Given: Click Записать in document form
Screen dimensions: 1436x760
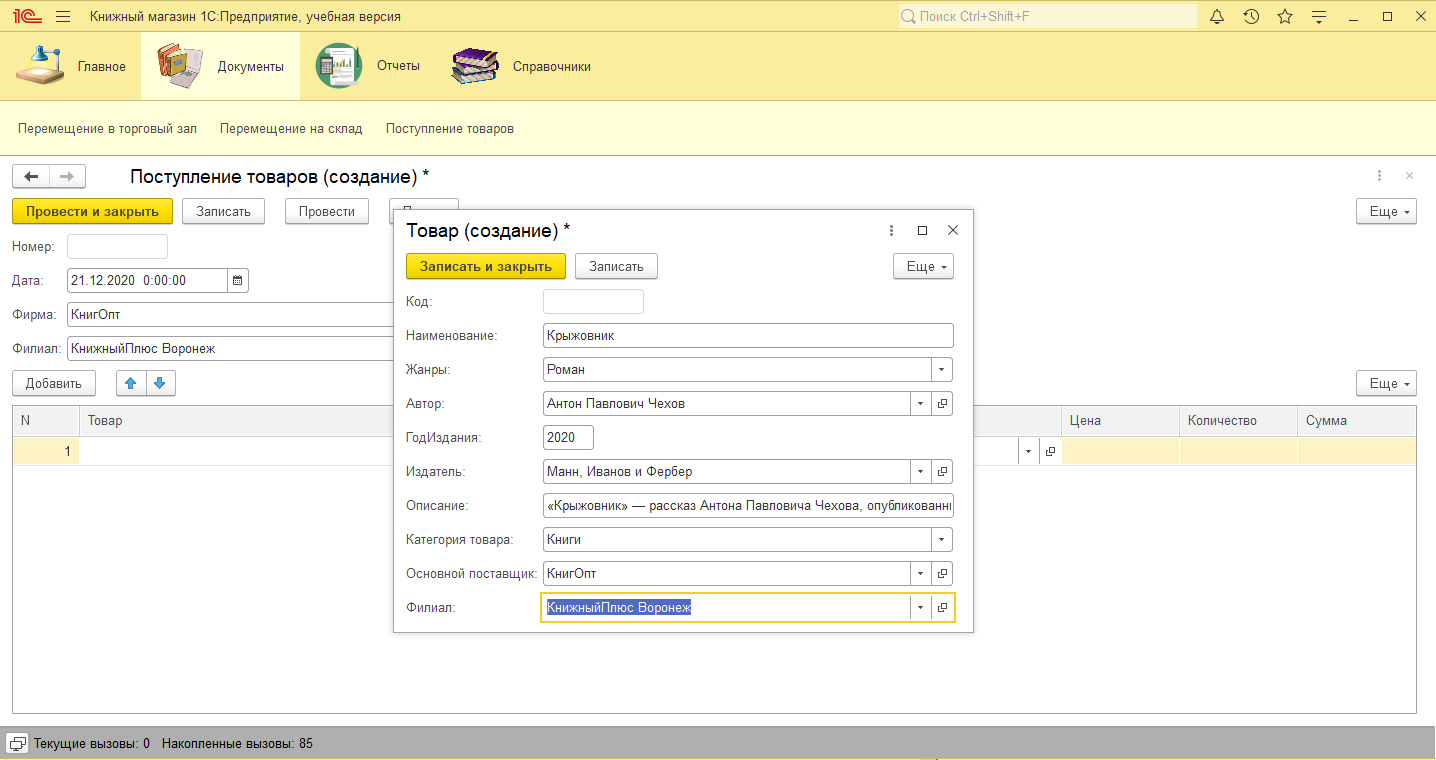Looking at the screenshot, I should [x=223, y=211].
